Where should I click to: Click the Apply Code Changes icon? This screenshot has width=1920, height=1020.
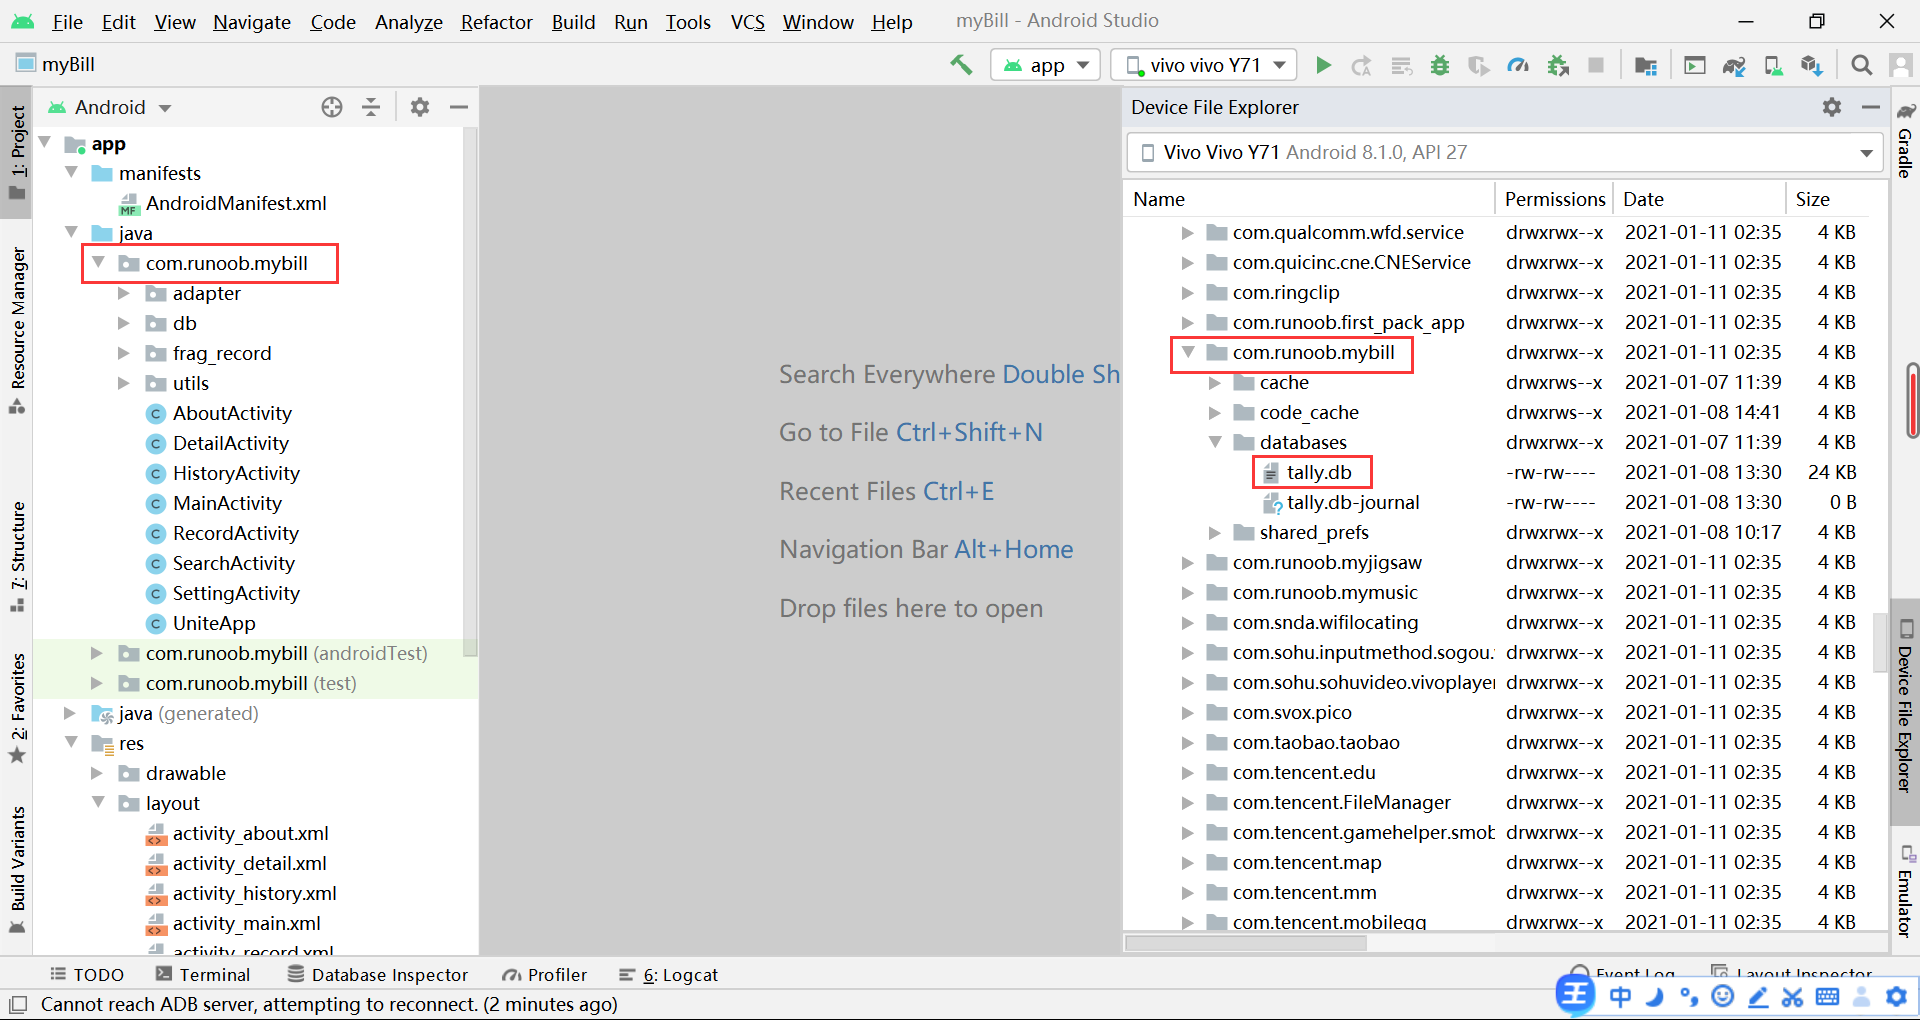(1401, 65)
